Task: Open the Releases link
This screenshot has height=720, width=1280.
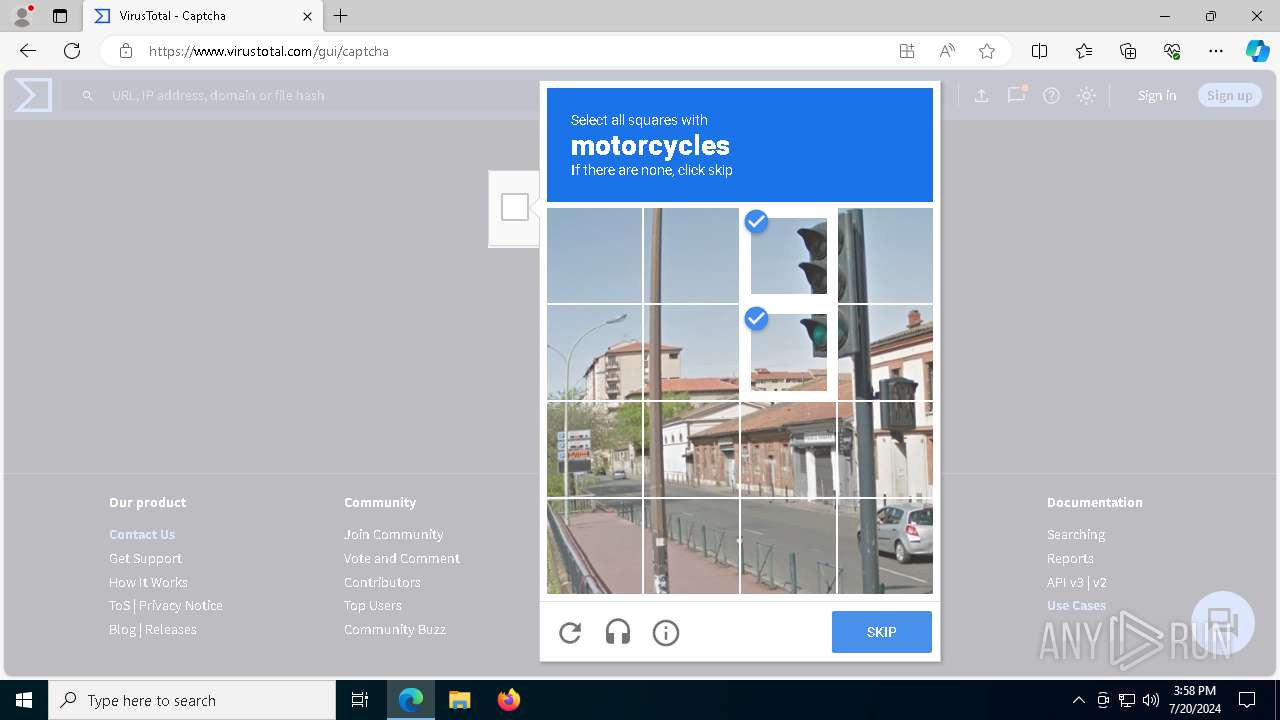Action: click(171, 629)
